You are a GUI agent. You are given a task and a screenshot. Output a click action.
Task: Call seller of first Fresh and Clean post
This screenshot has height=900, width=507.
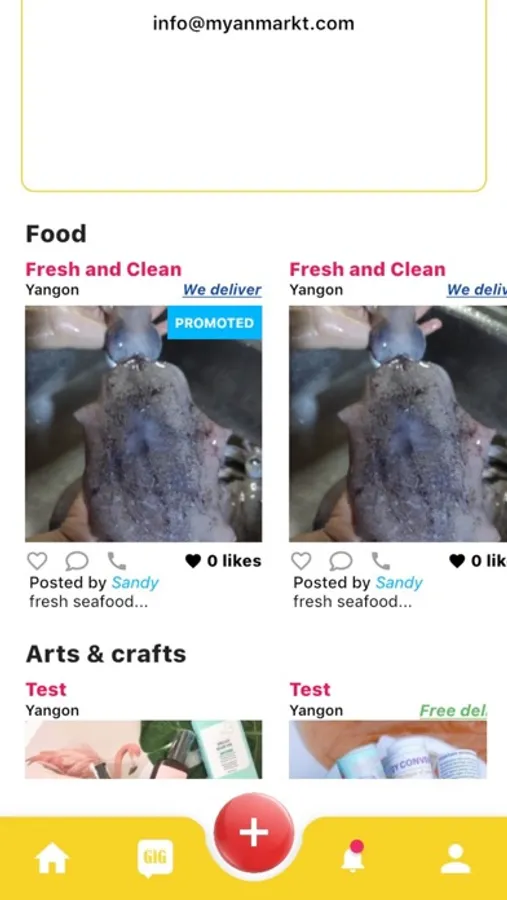click(117, 561)
